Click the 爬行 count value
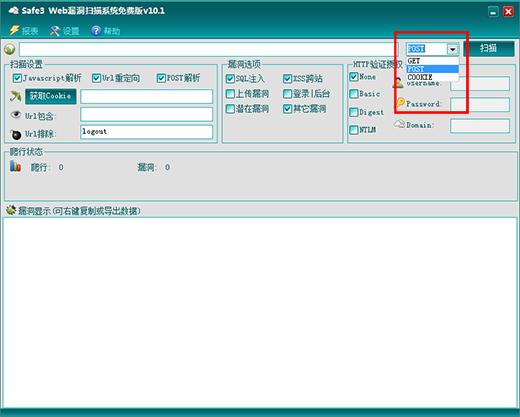The image size is (520, 417). tap(61, 167)
